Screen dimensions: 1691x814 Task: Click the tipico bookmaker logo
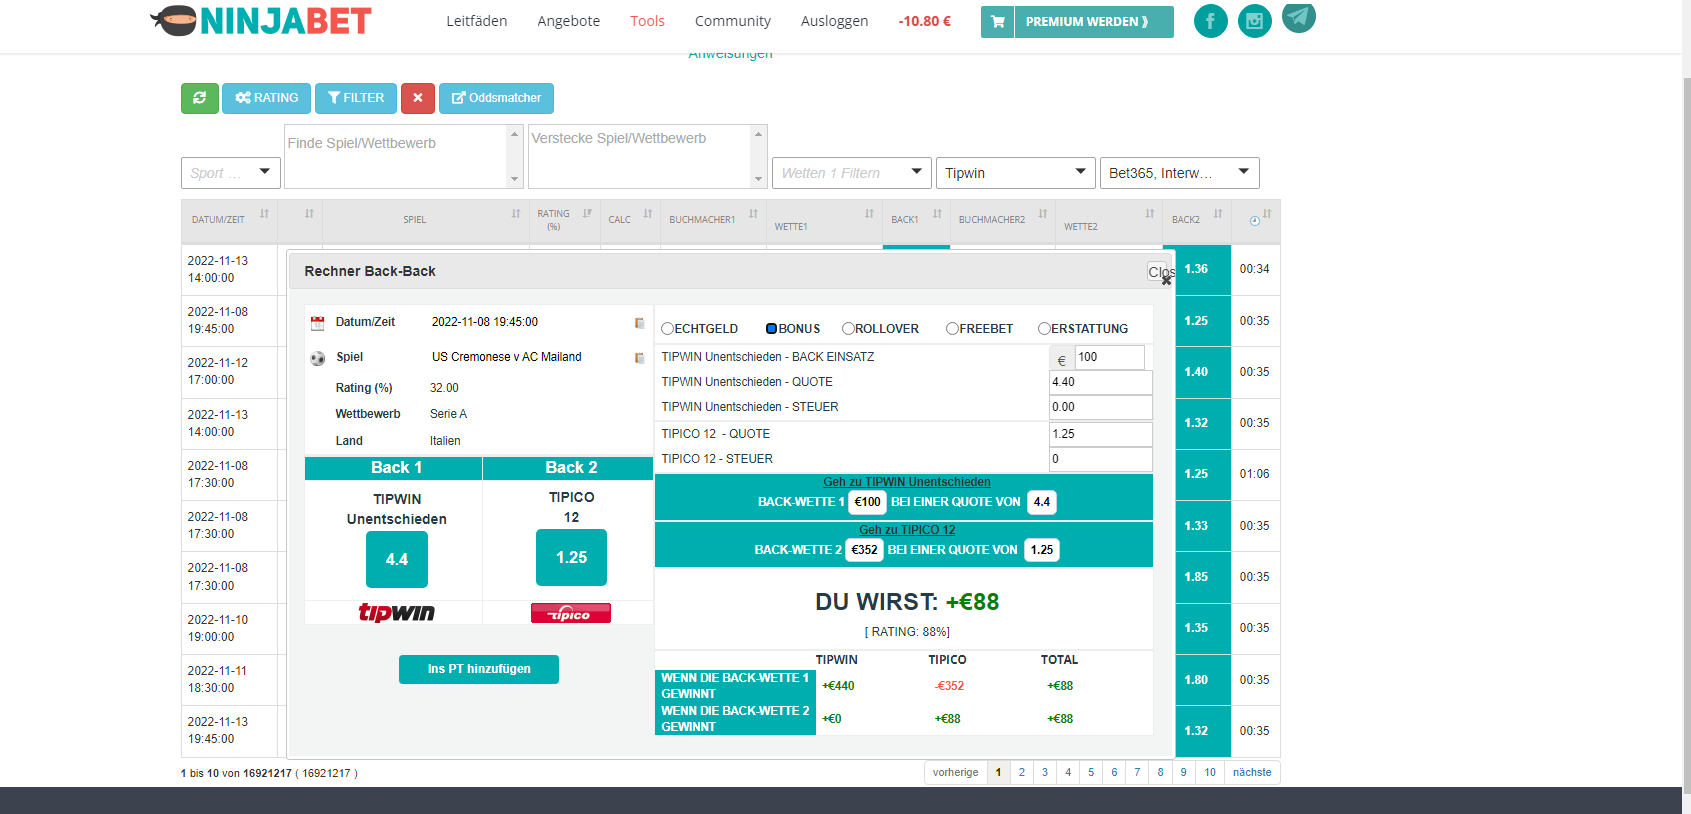pyautogui.click(x=571, y=613)
